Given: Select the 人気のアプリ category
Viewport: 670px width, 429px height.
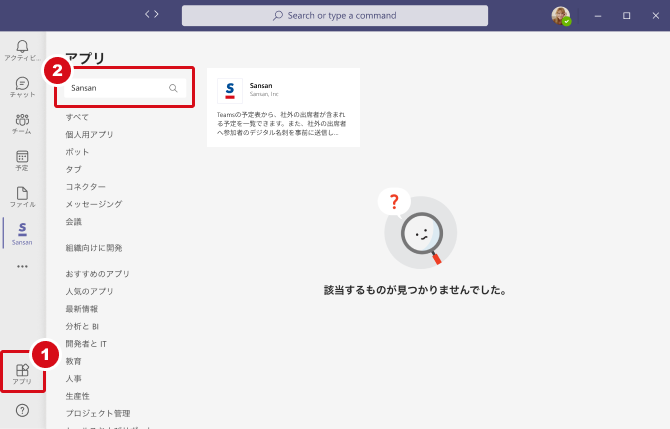Looking at the screenshot, I should point(89,291).
